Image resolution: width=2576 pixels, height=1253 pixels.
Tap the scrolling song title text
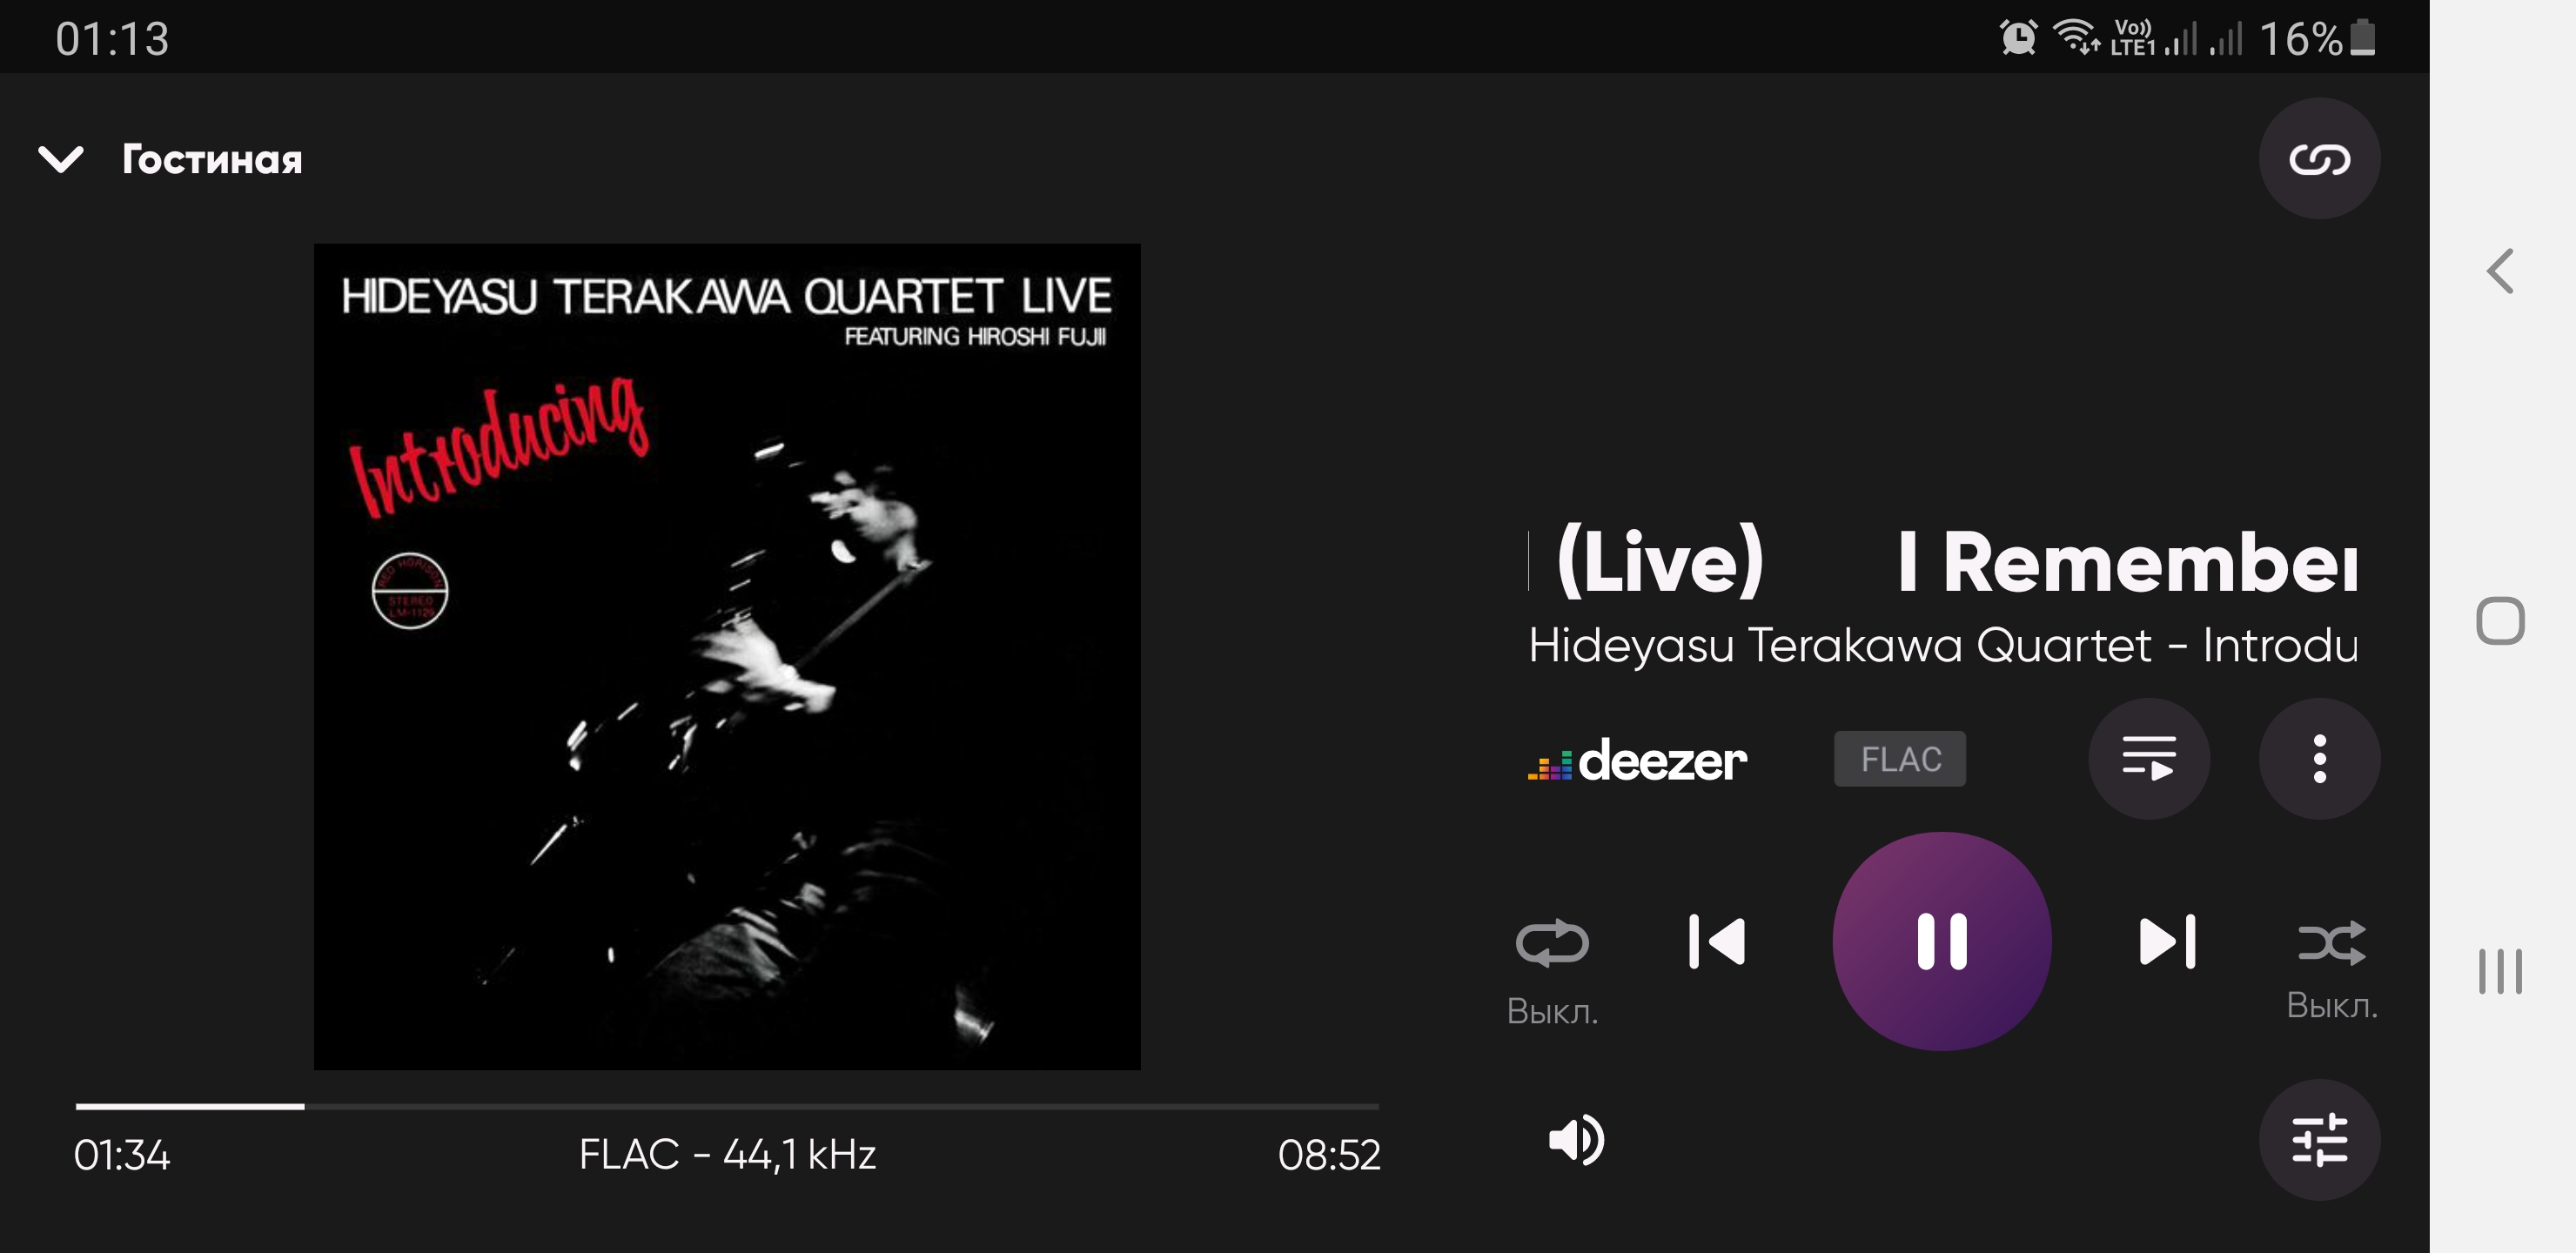click(x=1943, y=562)
